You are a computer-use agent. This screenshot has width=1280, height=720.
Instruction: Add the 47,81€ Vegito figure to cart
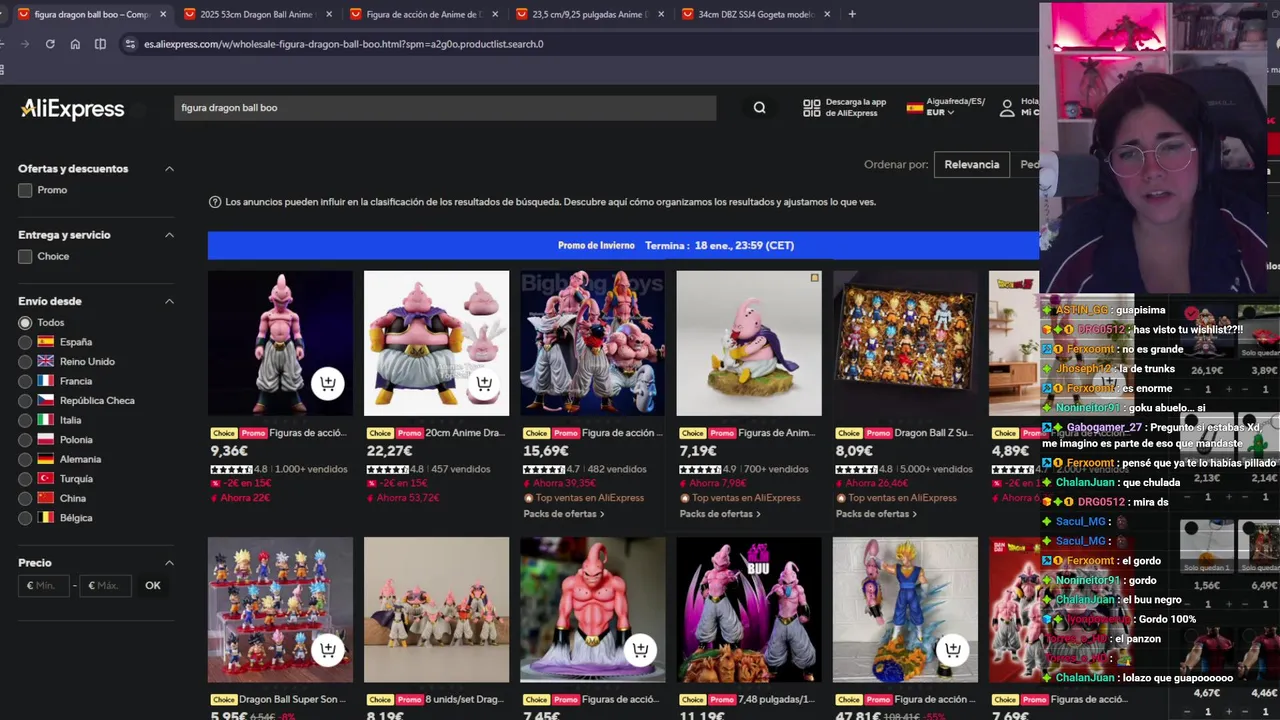click(x=952, y=650)
